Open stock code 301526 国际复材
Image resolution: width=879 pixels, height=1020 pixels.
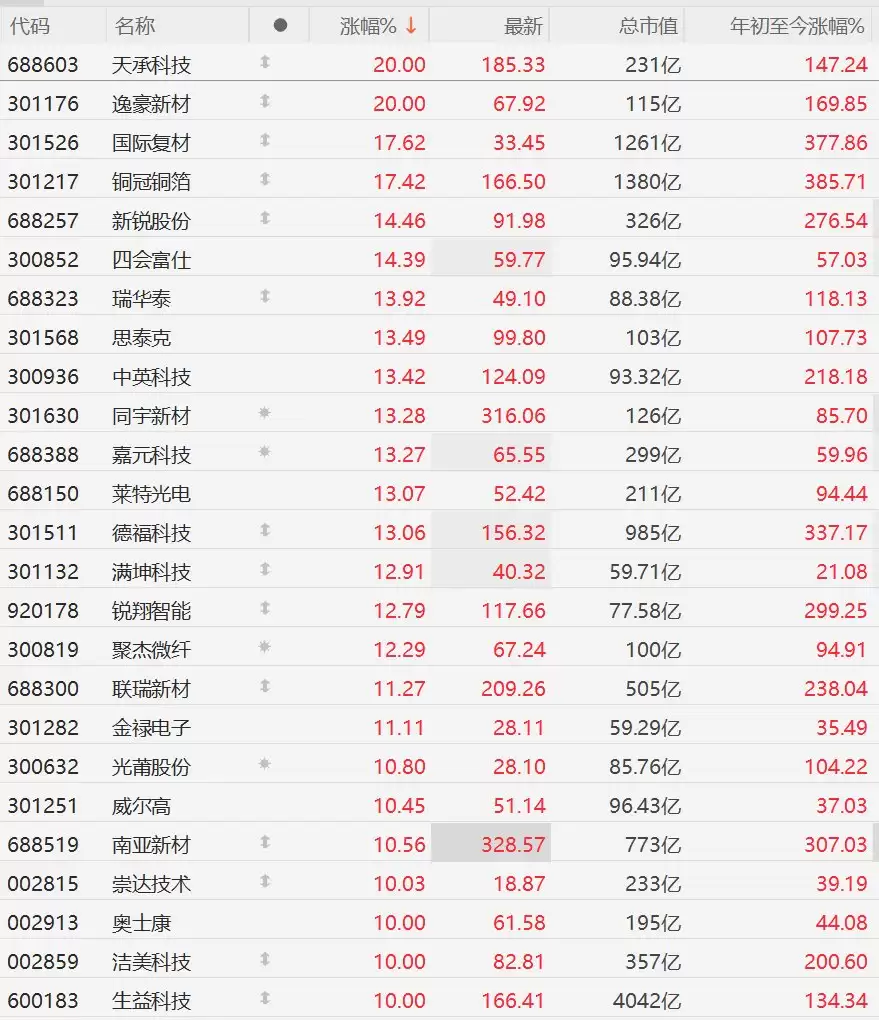[43, 142]
